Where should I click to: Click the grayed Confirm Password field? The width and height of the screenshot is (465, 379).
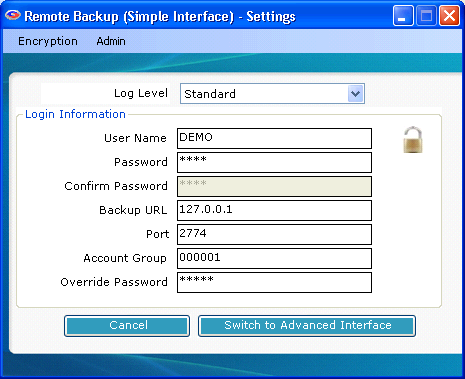pos(274,186)
